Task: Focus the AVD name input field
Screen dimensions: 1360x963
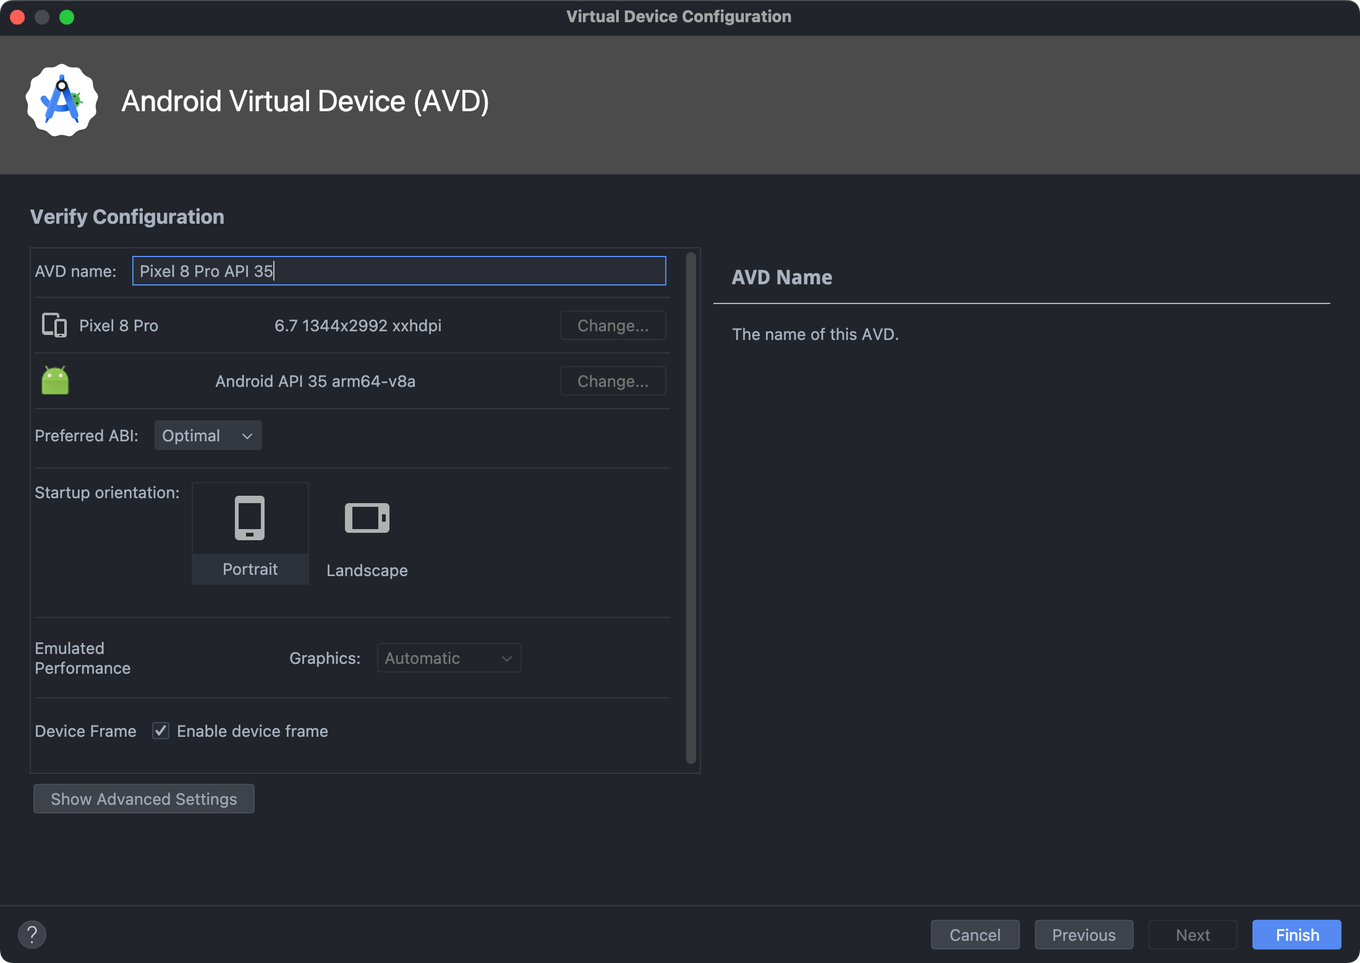Action: 399,271
